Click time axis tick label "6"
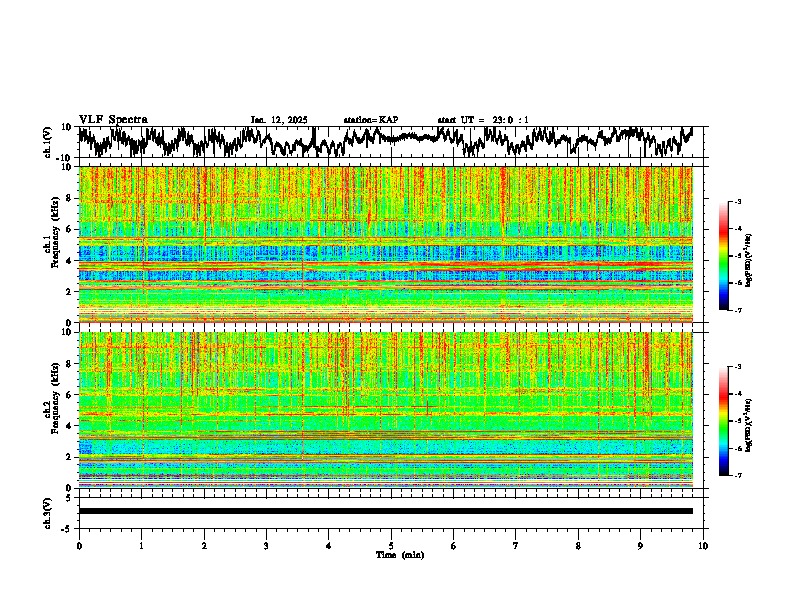 point(454,546)
